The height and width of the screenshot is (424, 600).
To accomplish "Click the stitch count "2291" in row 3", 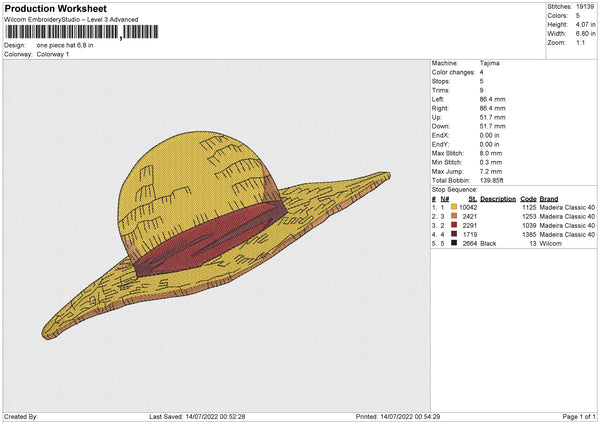I will (x=470, y=225).
